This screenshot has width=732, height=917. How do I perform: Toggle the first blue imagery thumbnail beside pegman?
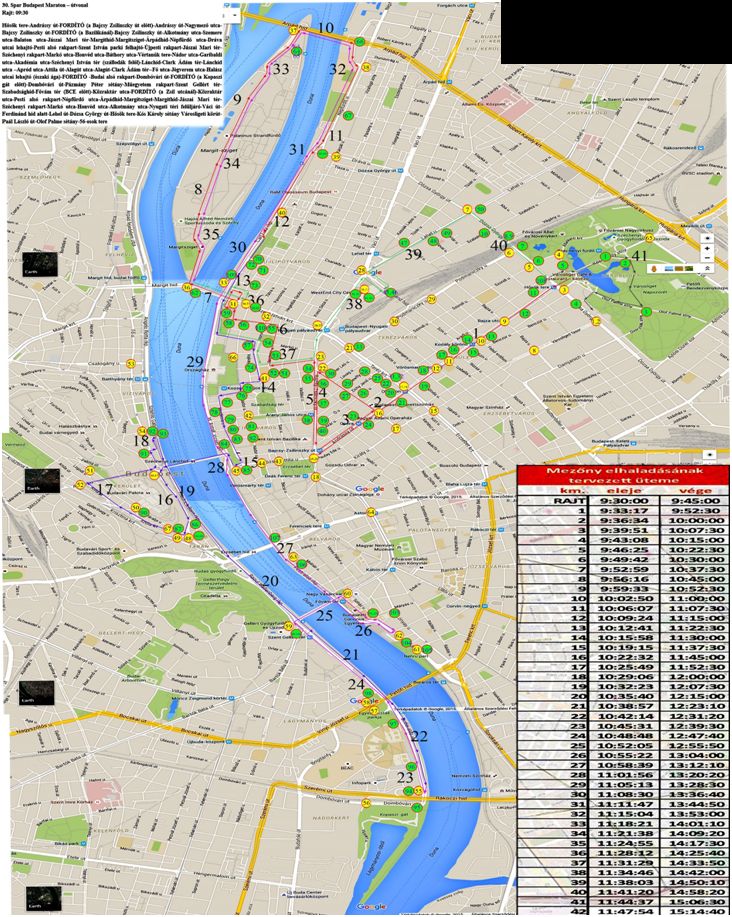coord(670,268)
